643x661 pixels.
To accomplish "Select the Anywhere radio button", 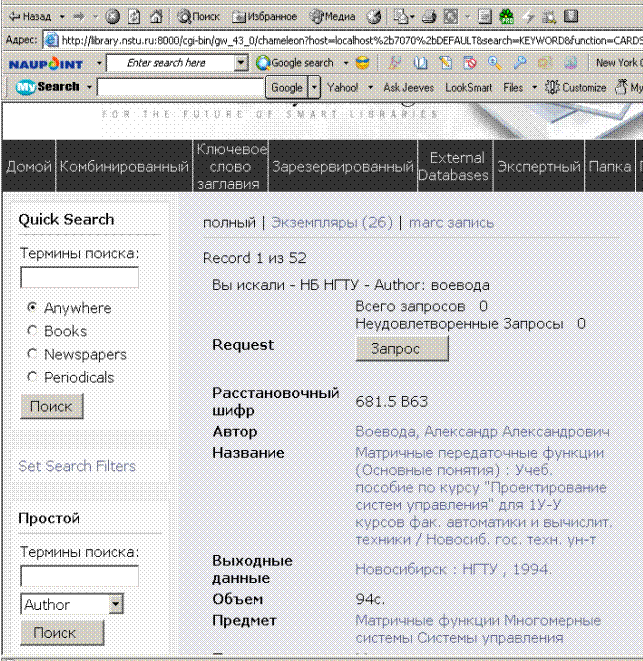I will [x=33, y=308].
